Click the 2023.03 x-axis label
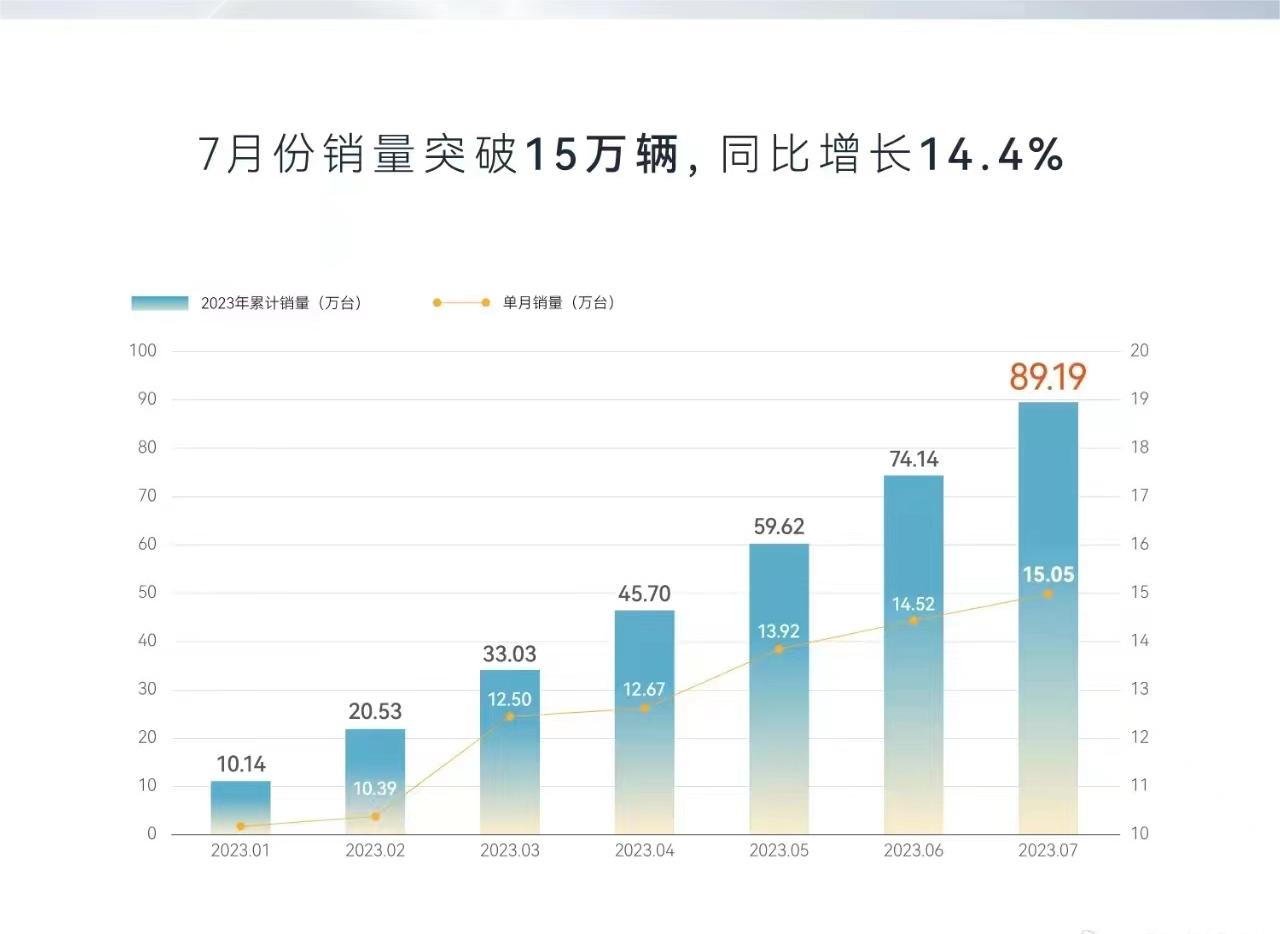This screenshot has height=934, width=1280. [509, 851]
